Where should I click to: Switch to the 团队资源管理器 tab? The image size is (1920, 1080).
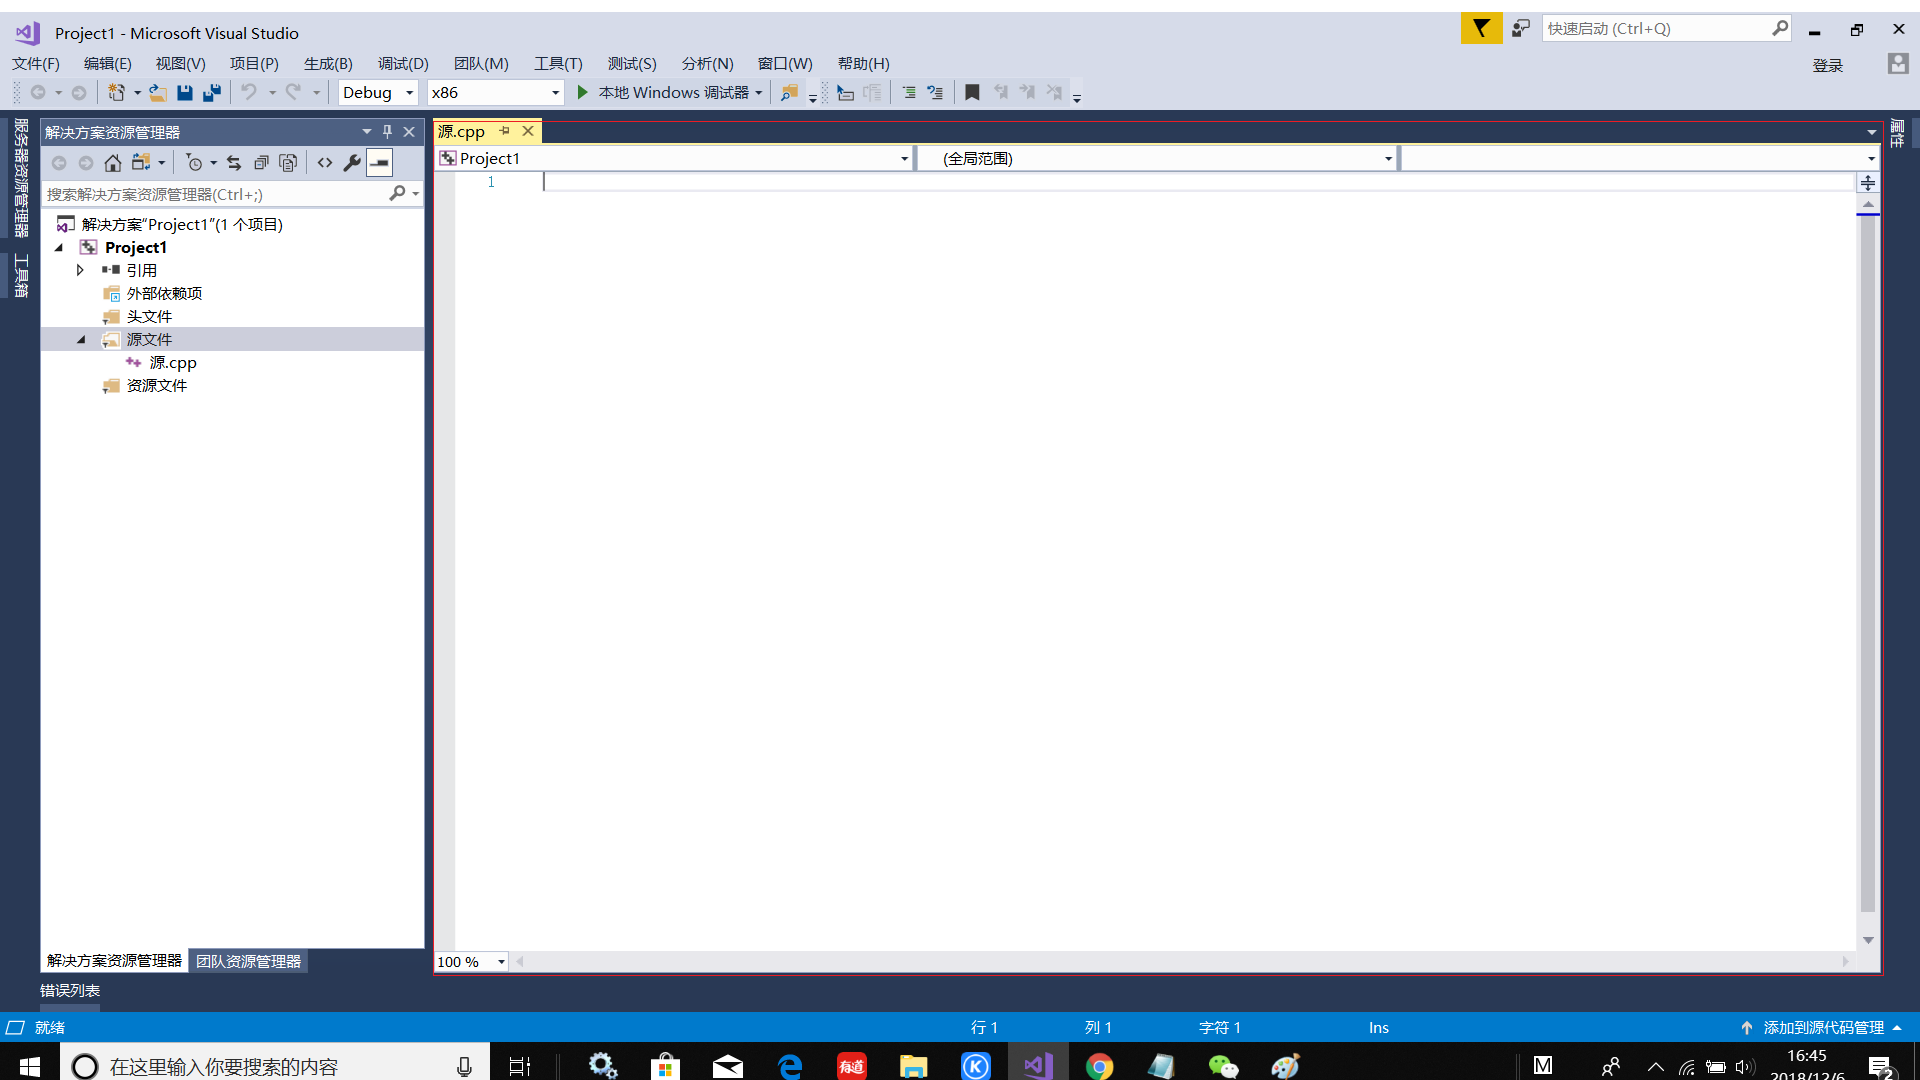(248, 961)
